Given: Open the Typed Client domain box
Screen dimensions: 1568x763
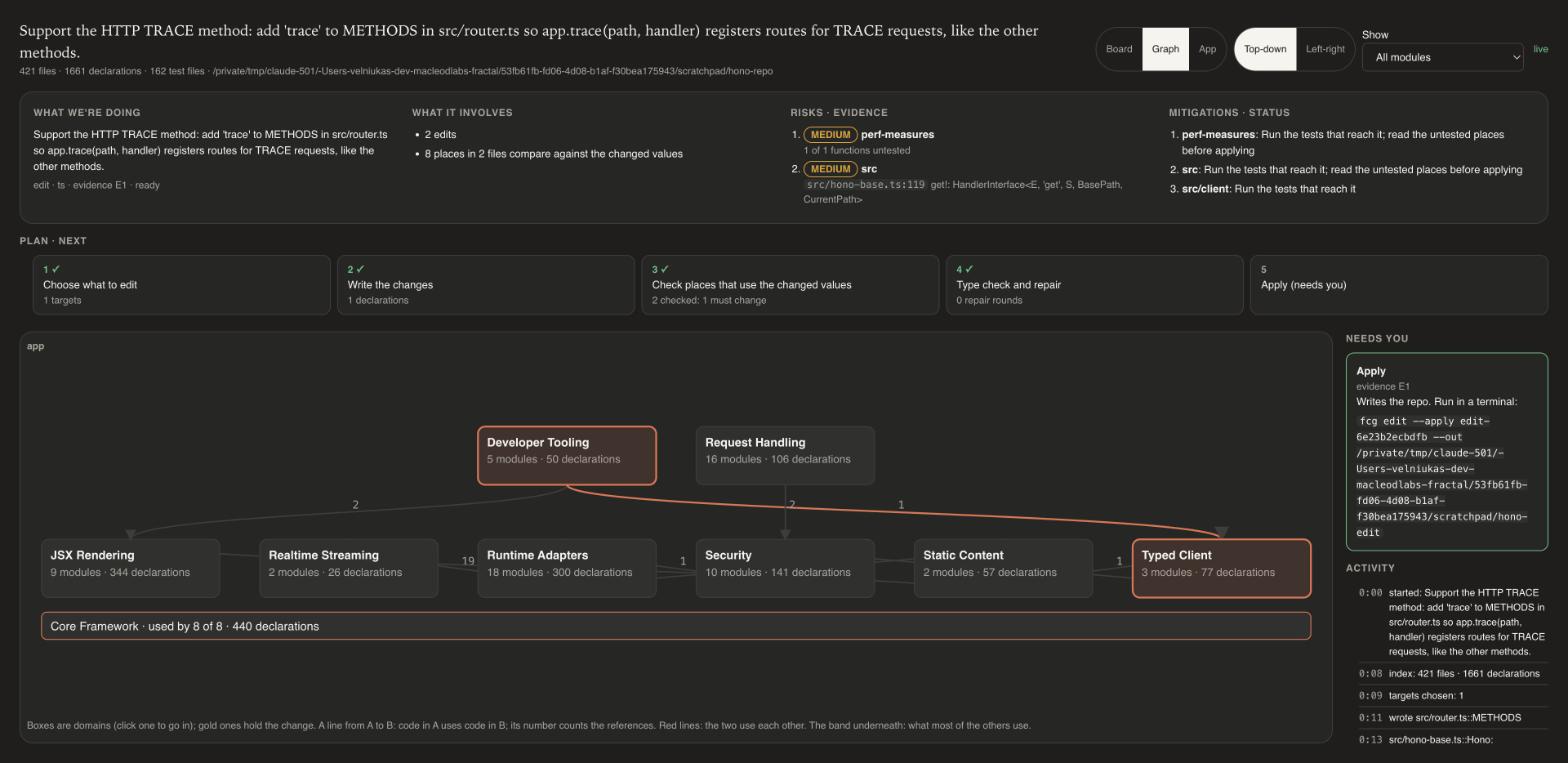Looking at the screenshot, I should coord(1221,569).
